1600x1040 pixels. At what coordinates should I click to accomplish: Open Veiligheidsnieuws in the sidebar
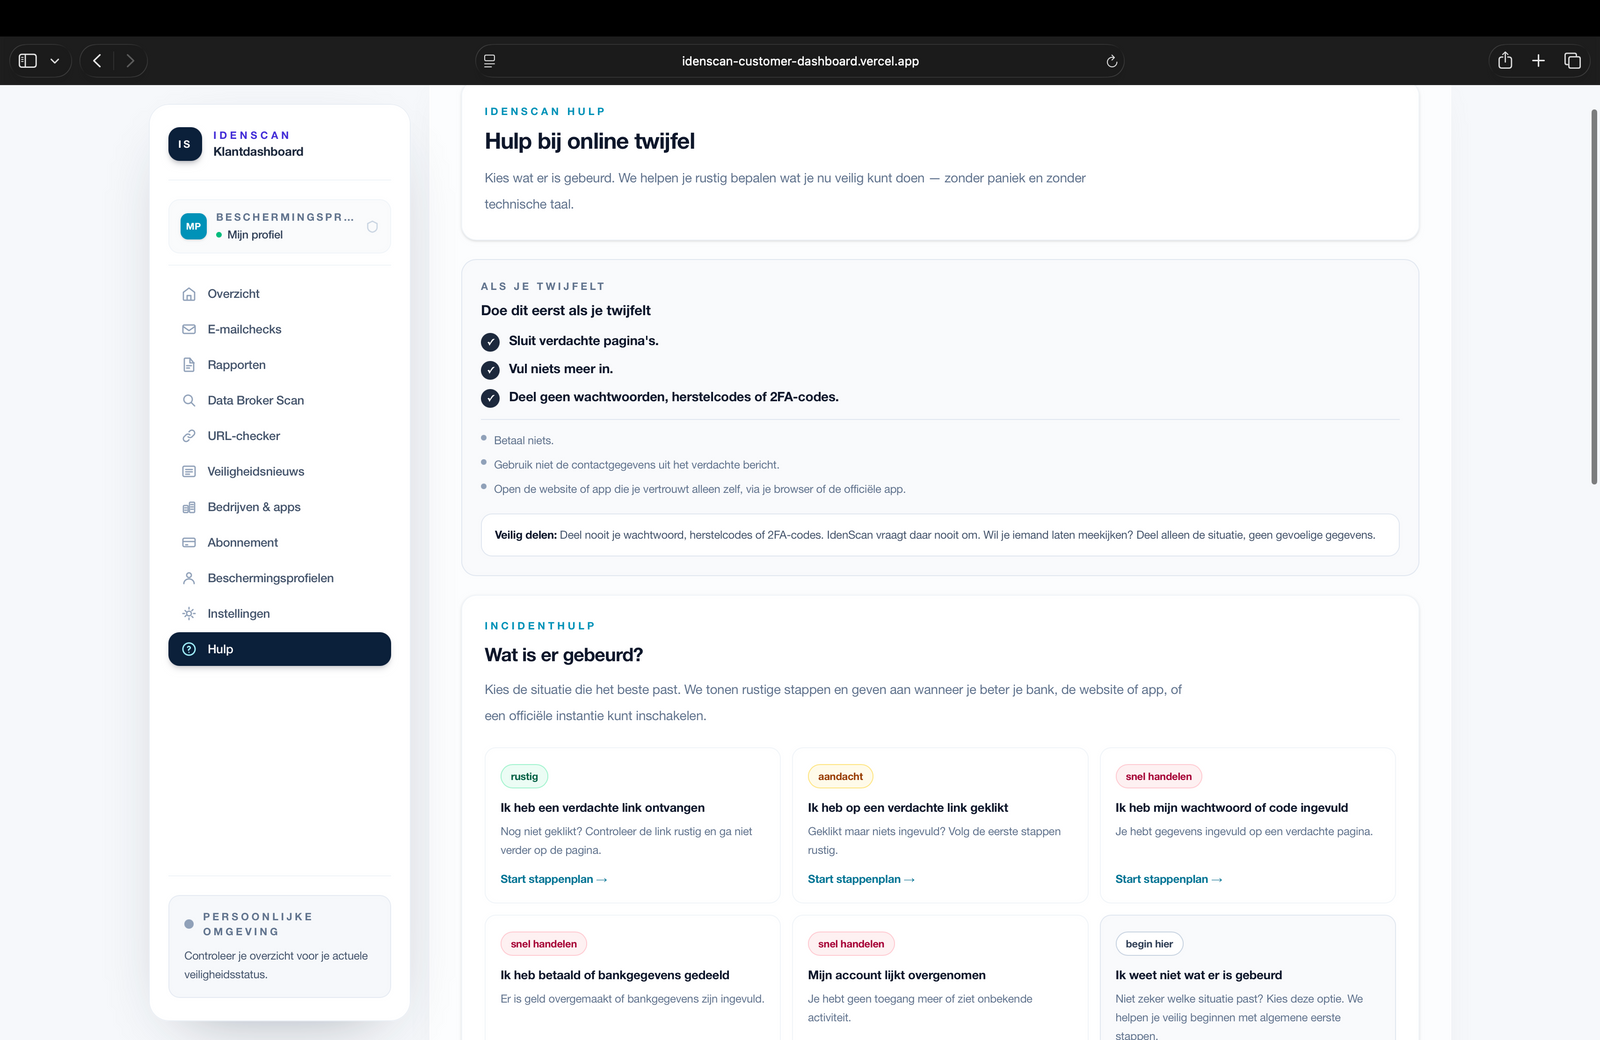pos(280,471)
